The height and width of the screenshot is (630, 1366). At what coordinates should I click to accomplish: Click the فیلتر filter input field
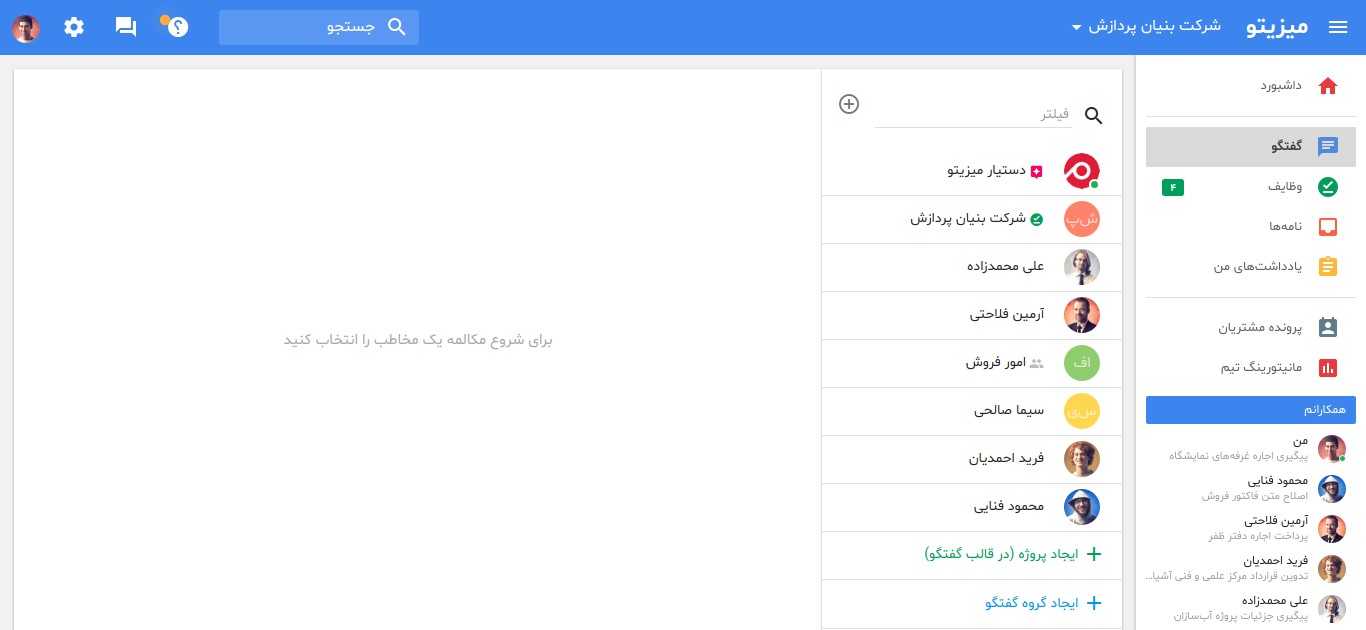pos(973,115)
